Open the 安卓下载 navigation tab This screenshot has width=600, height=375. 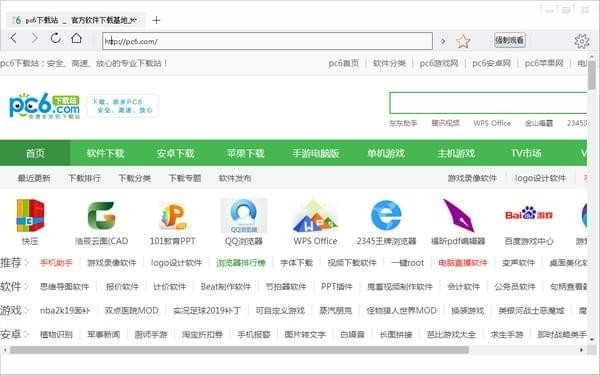pos(175,153)
